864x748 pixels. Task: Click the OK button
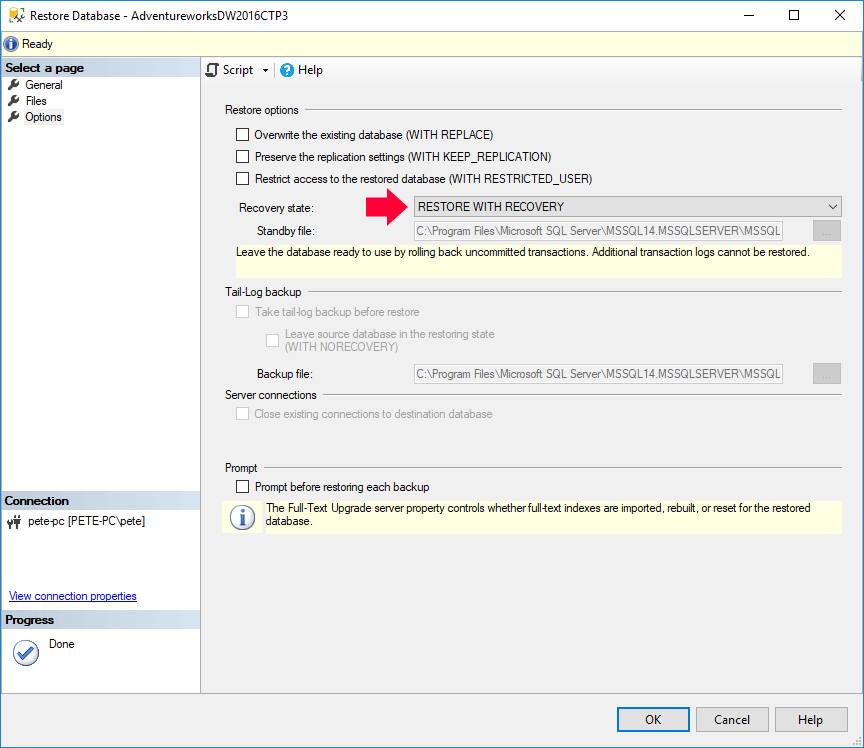pos(653,719)
